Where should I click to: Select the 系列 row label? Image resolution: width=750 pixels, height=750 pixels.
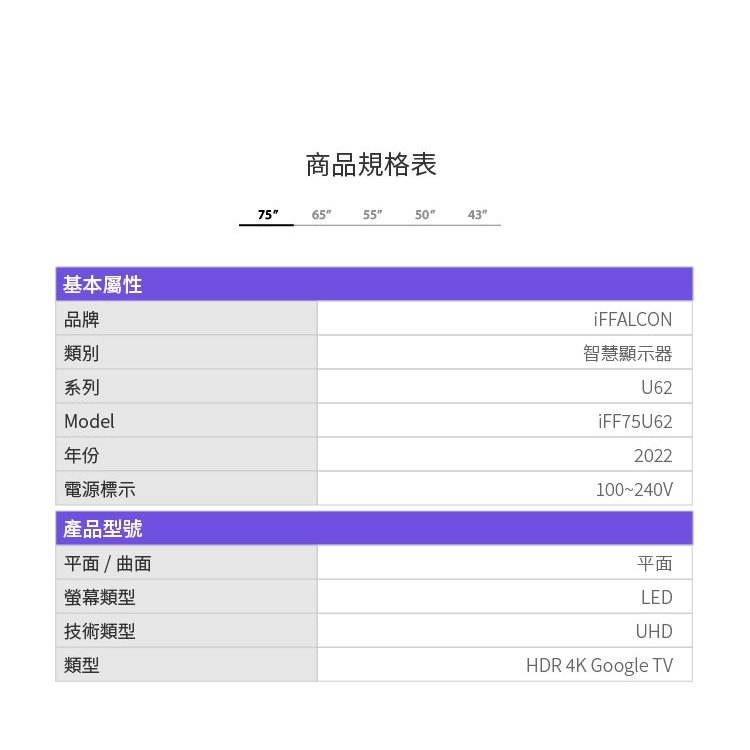[81, 387]
